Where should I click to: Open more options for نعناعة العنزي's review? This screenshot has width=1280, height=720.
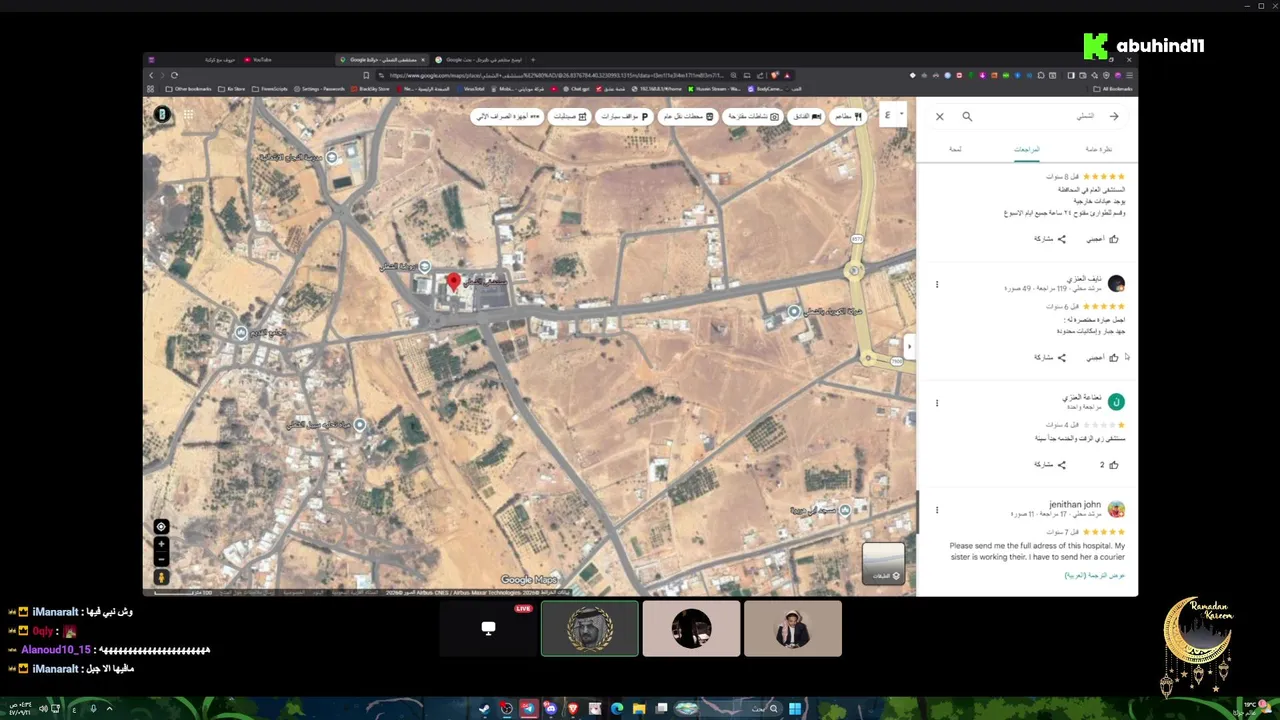pos(937,403)
